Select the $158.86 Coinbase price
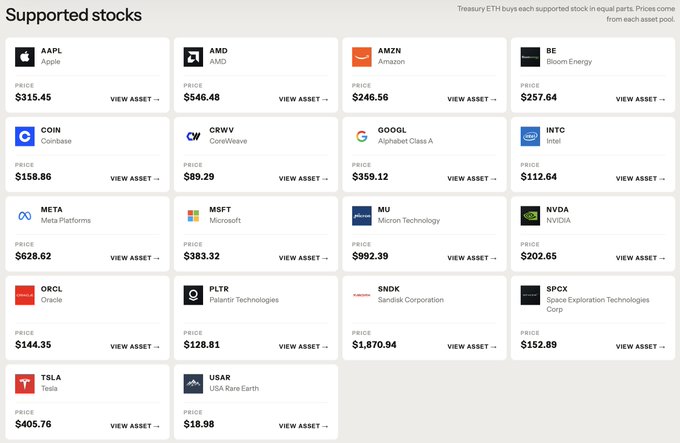This screenshot has height=443, width=680. coord(33,177)
